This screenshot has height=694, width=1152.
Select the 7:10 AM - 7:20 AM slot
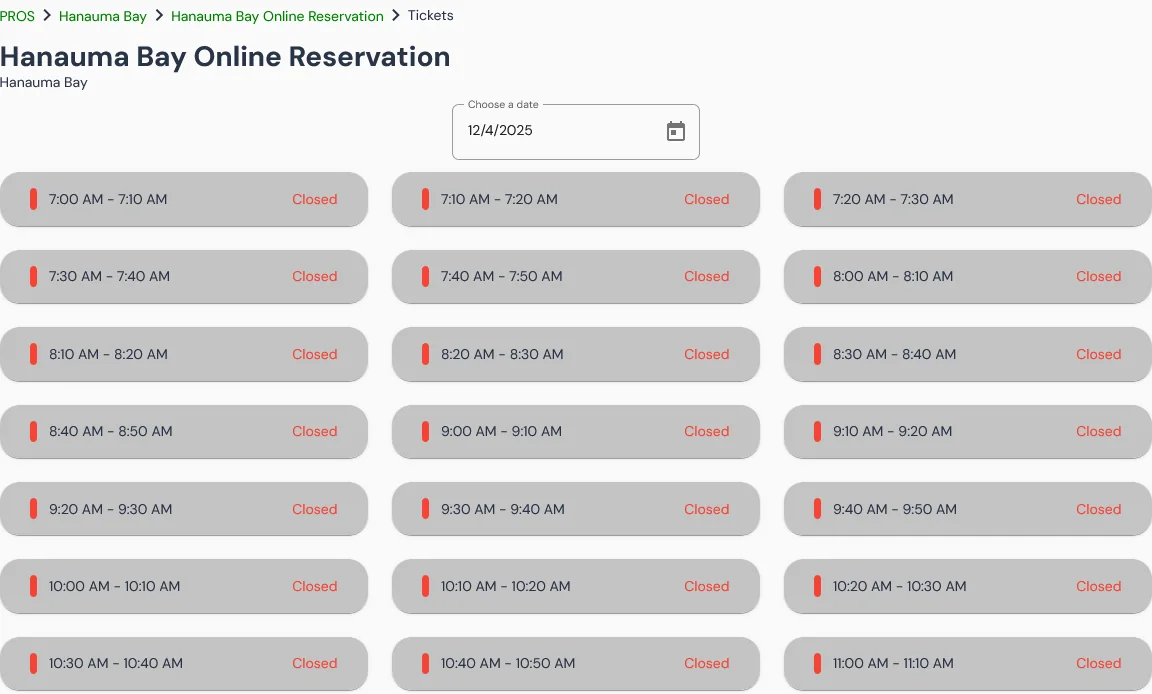(575, 199)
